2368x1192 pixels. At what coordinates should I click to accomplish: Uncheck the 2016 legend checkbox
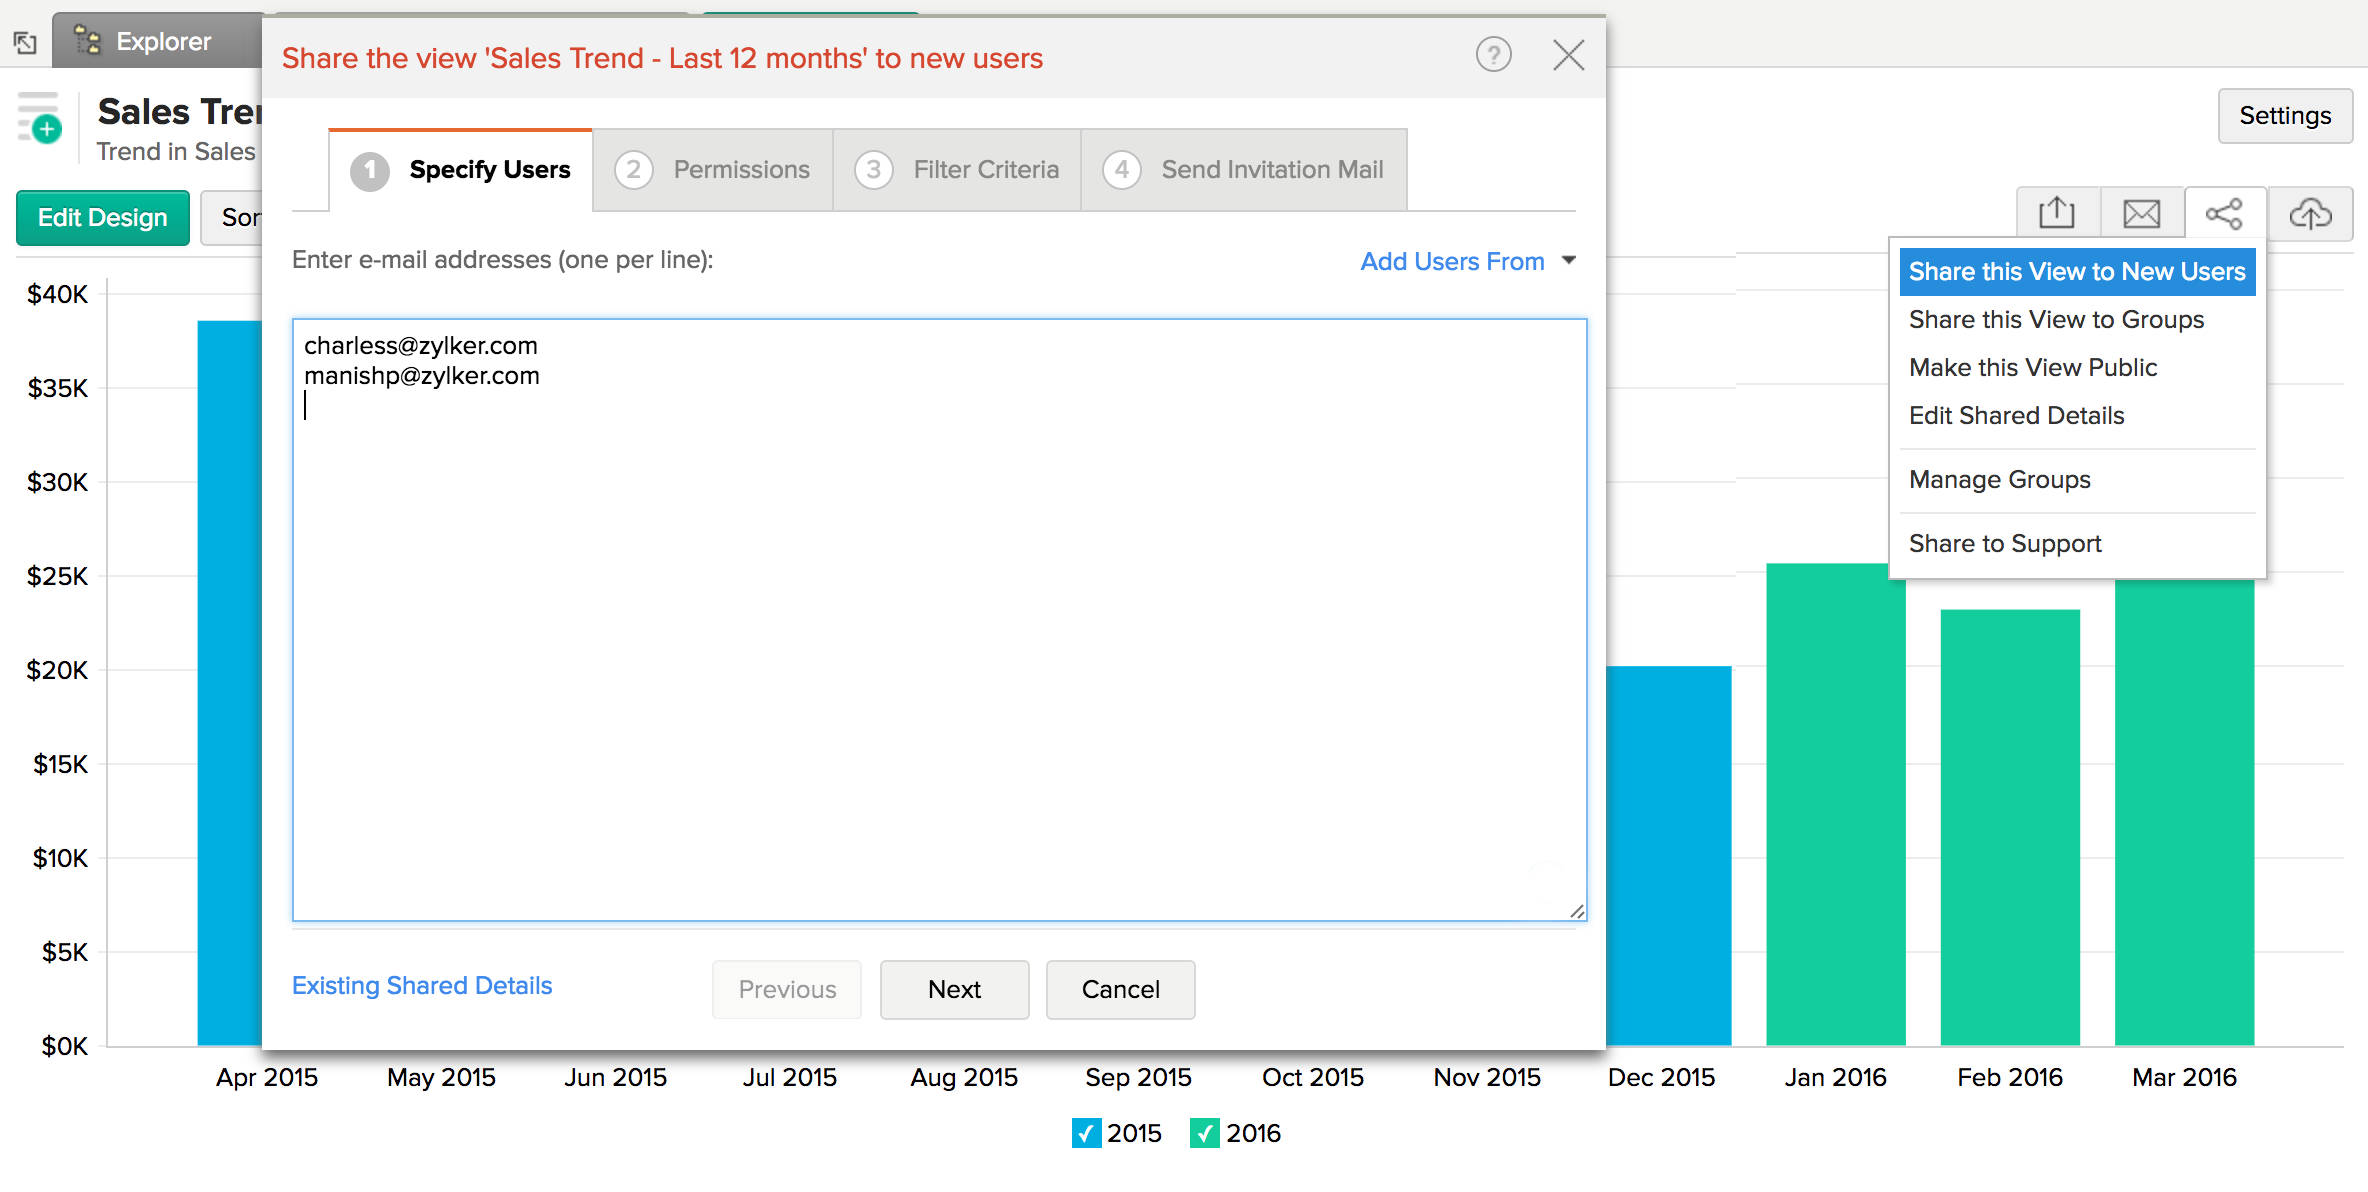tap(1204, 1133)
